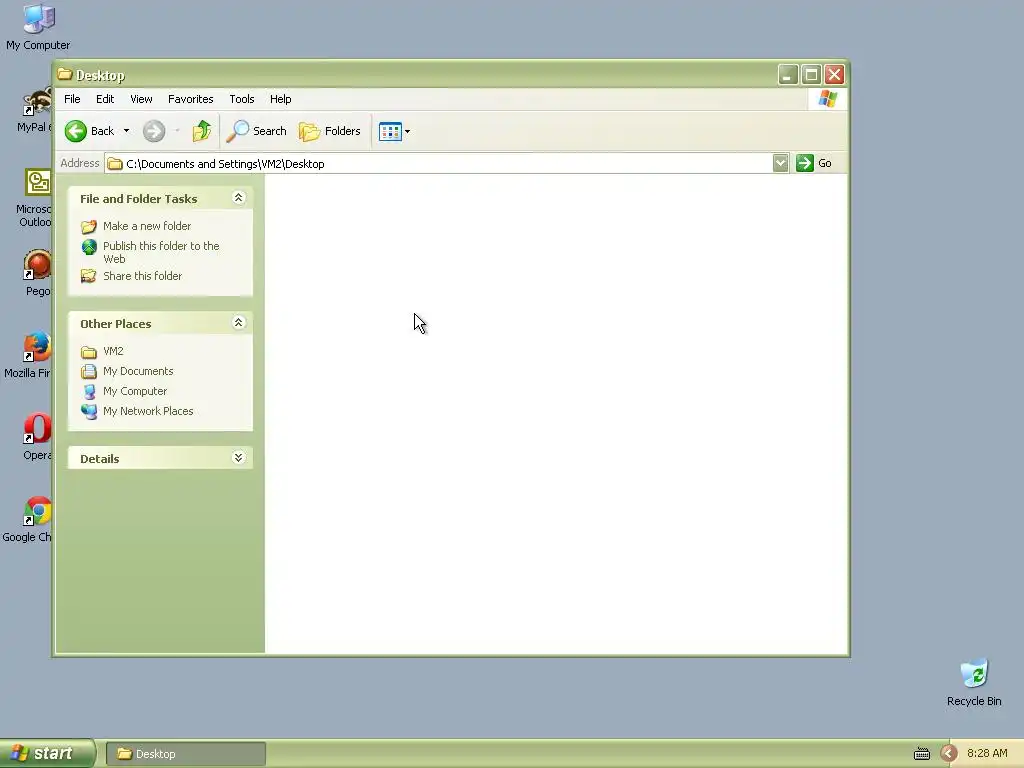
Task: Maximize the Desktop window
Action: [x=811, y=74]
